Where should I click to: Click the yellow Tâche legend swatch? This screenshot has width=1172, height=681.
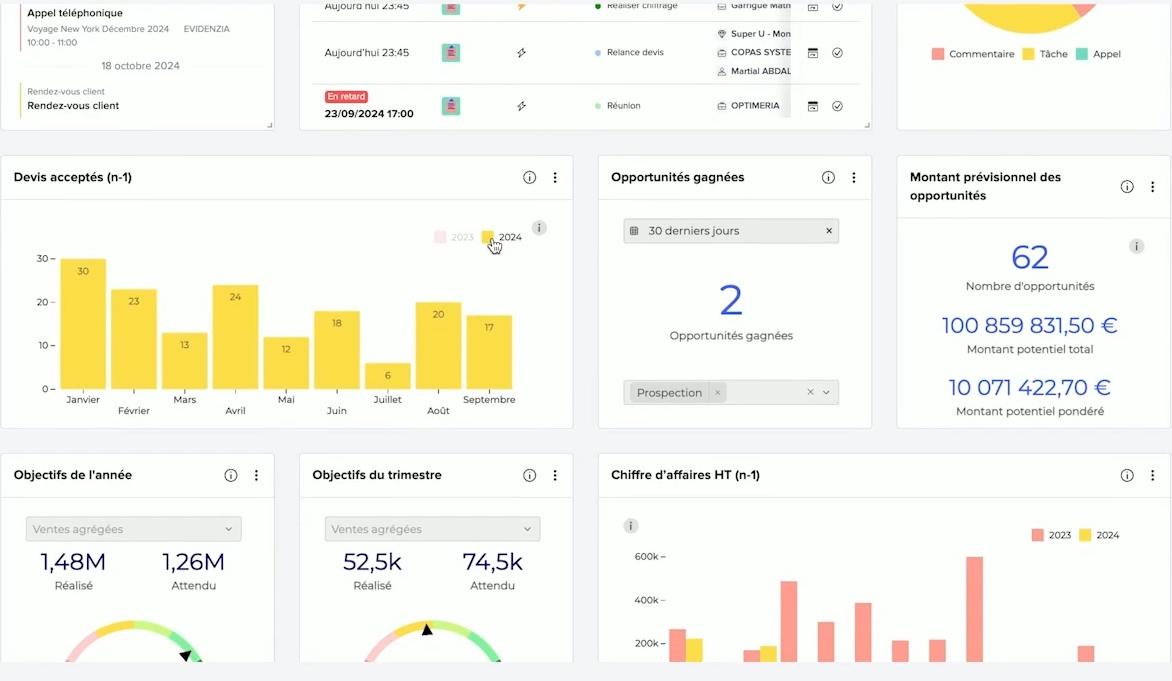pos(1027,54)
